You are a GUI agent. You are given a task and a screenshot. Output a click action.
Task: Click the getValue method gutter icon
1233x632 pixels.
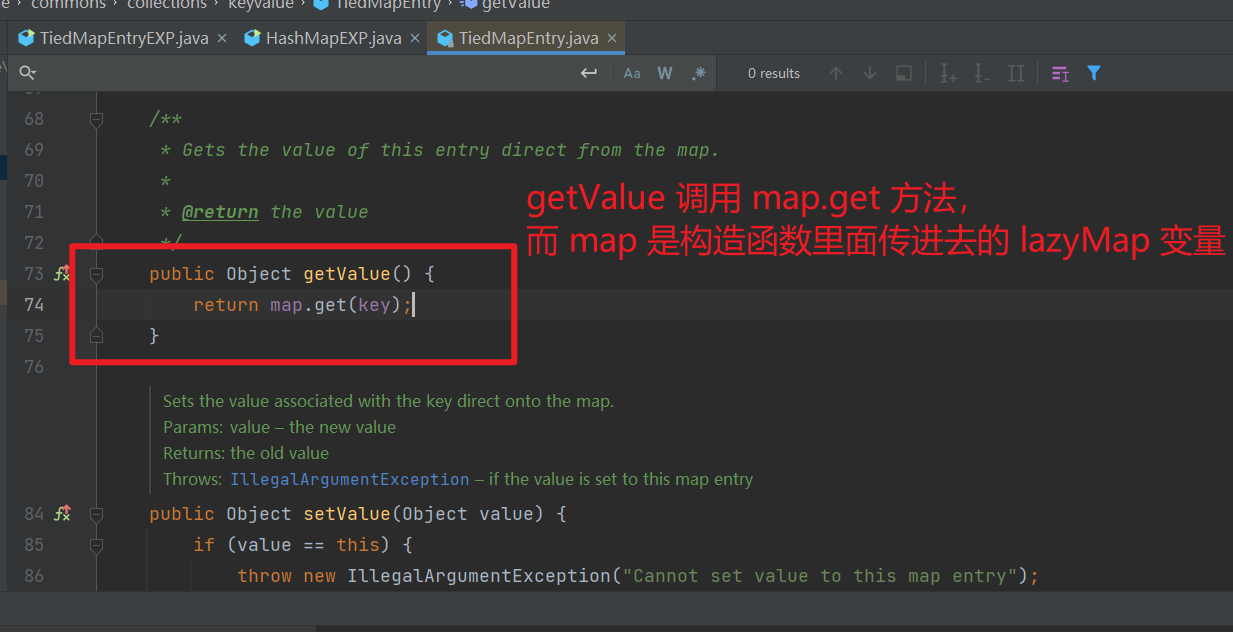click(x=62, y=272)
